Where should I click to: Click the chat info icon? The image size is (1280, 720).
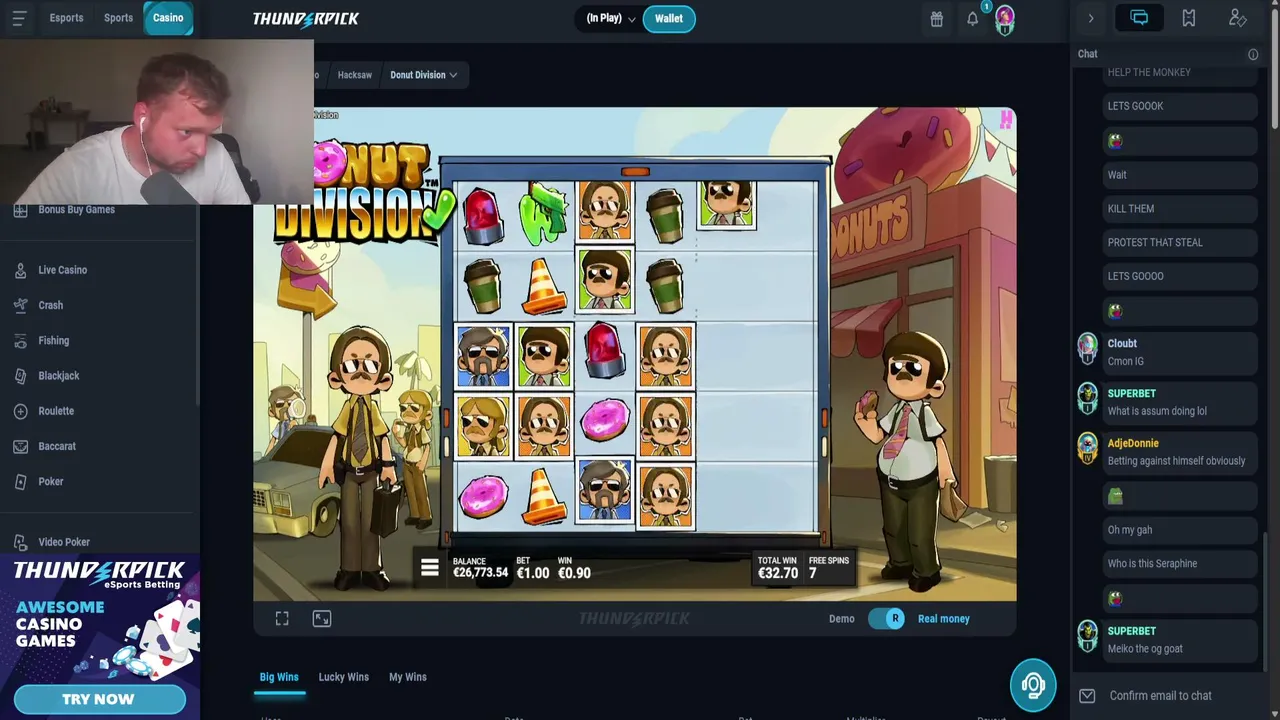click(1253, 54)
